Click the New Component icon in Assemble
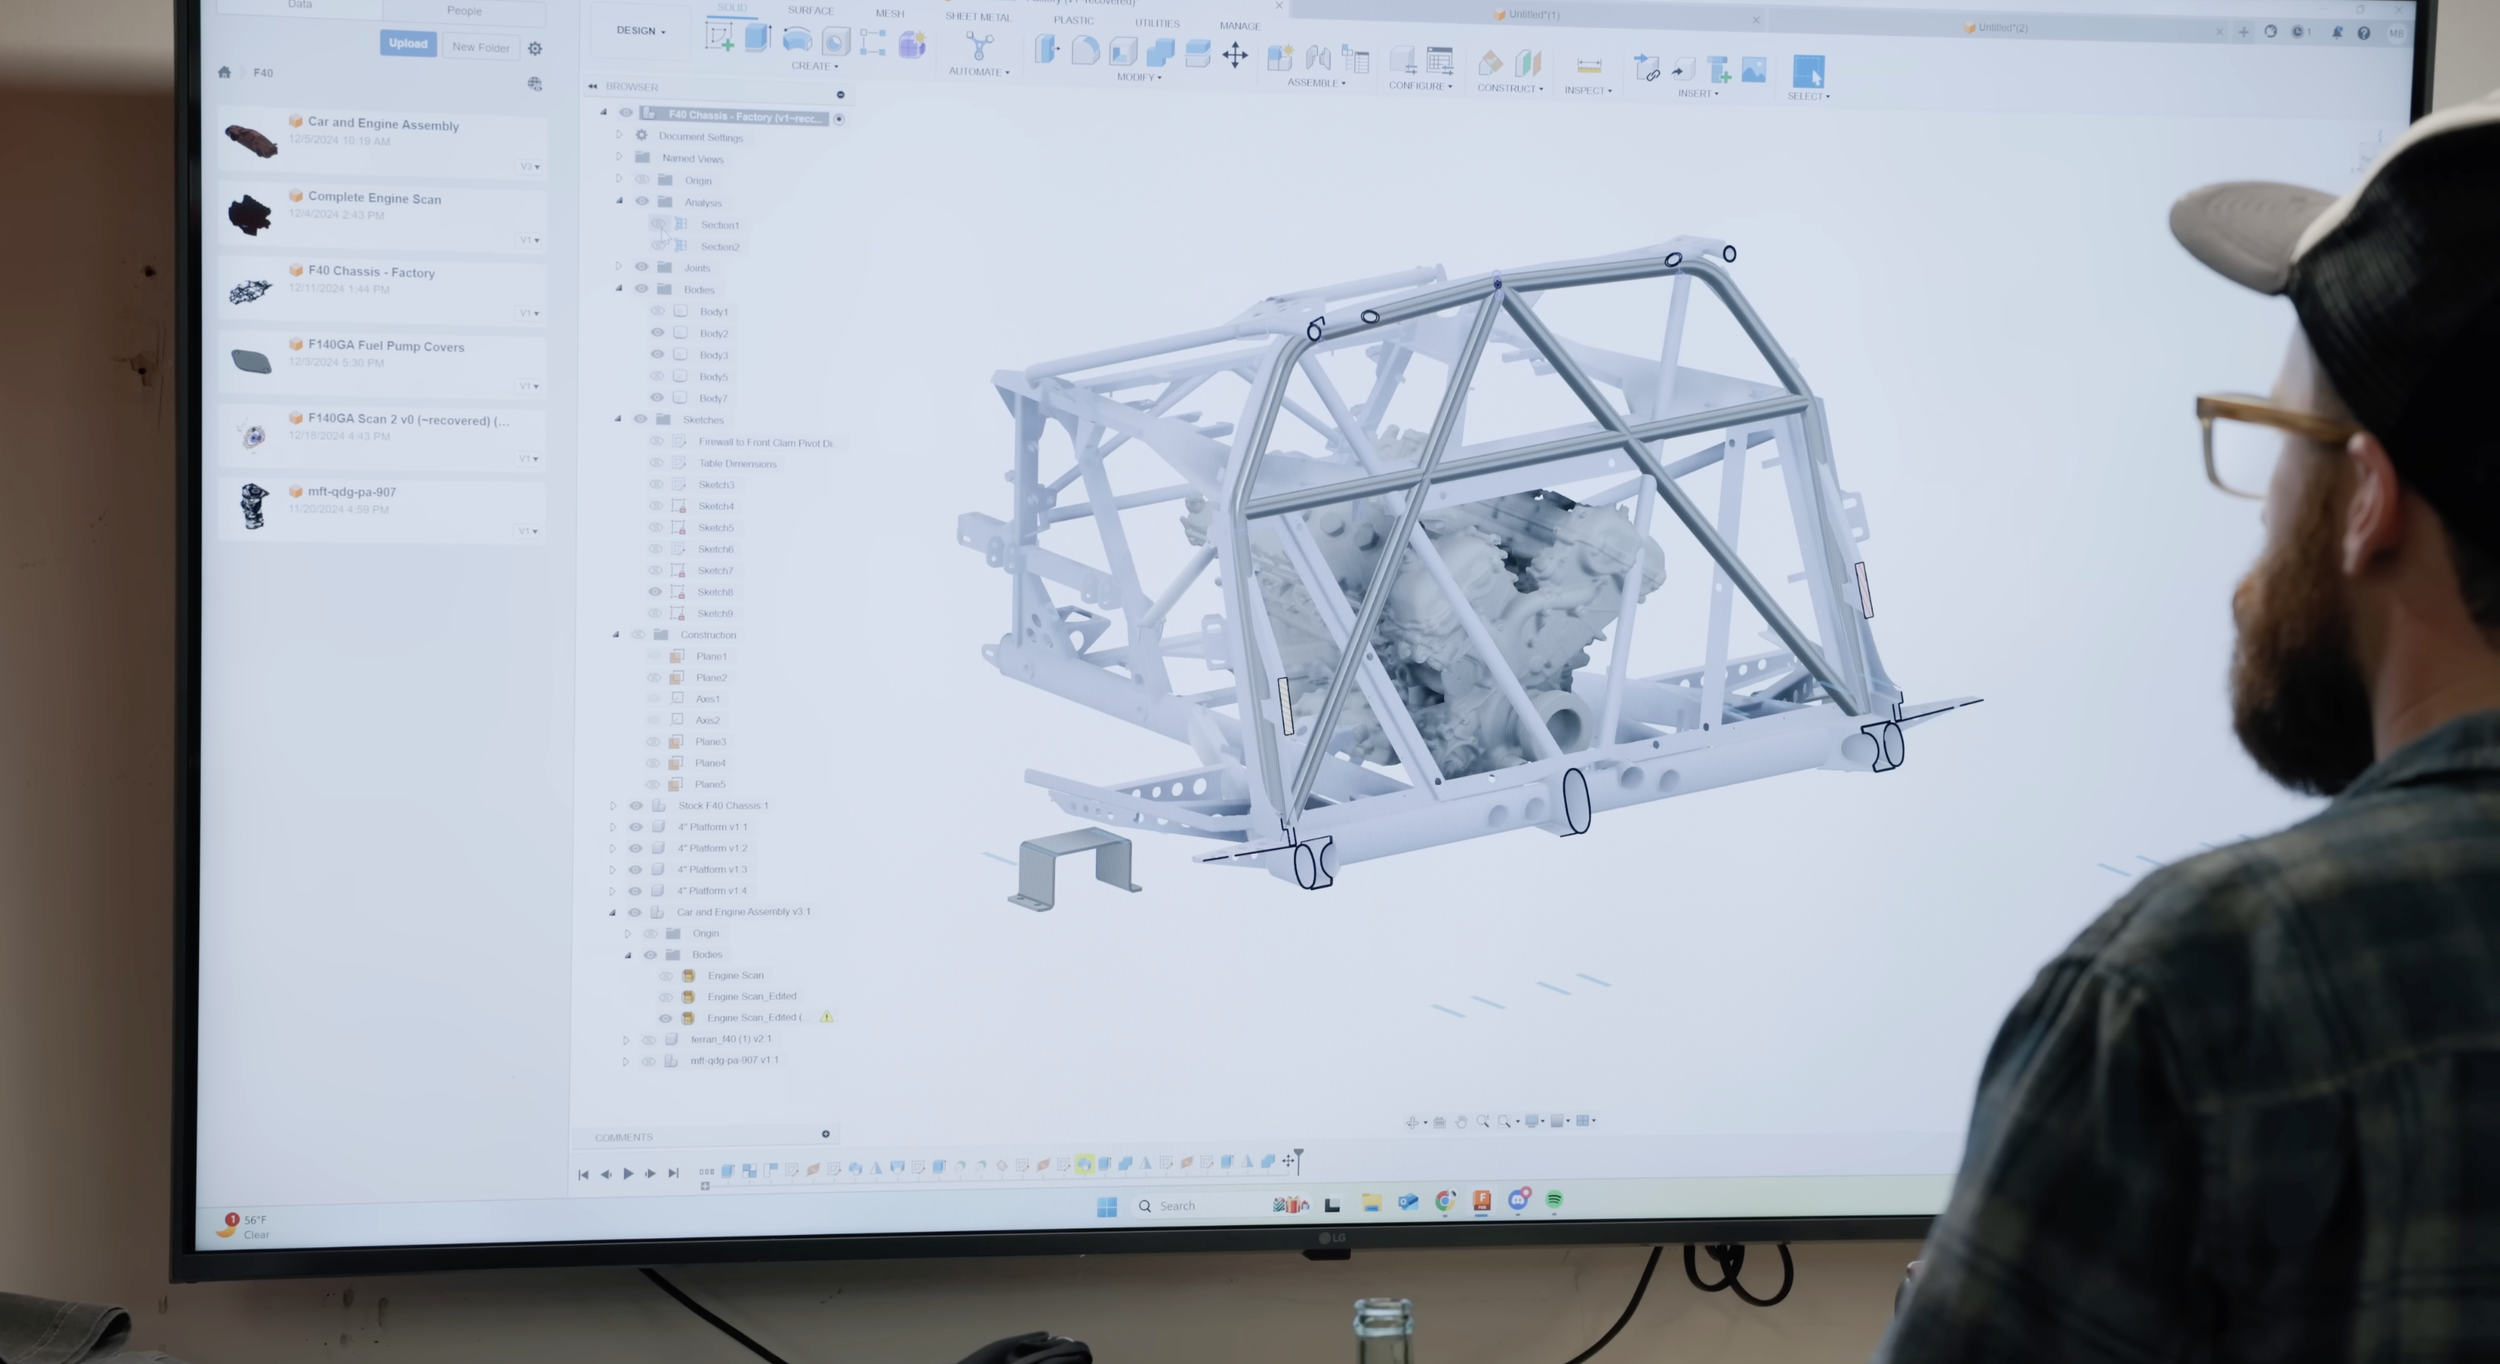This screenshot has height=1364, width=2500. click(1280, 58)
